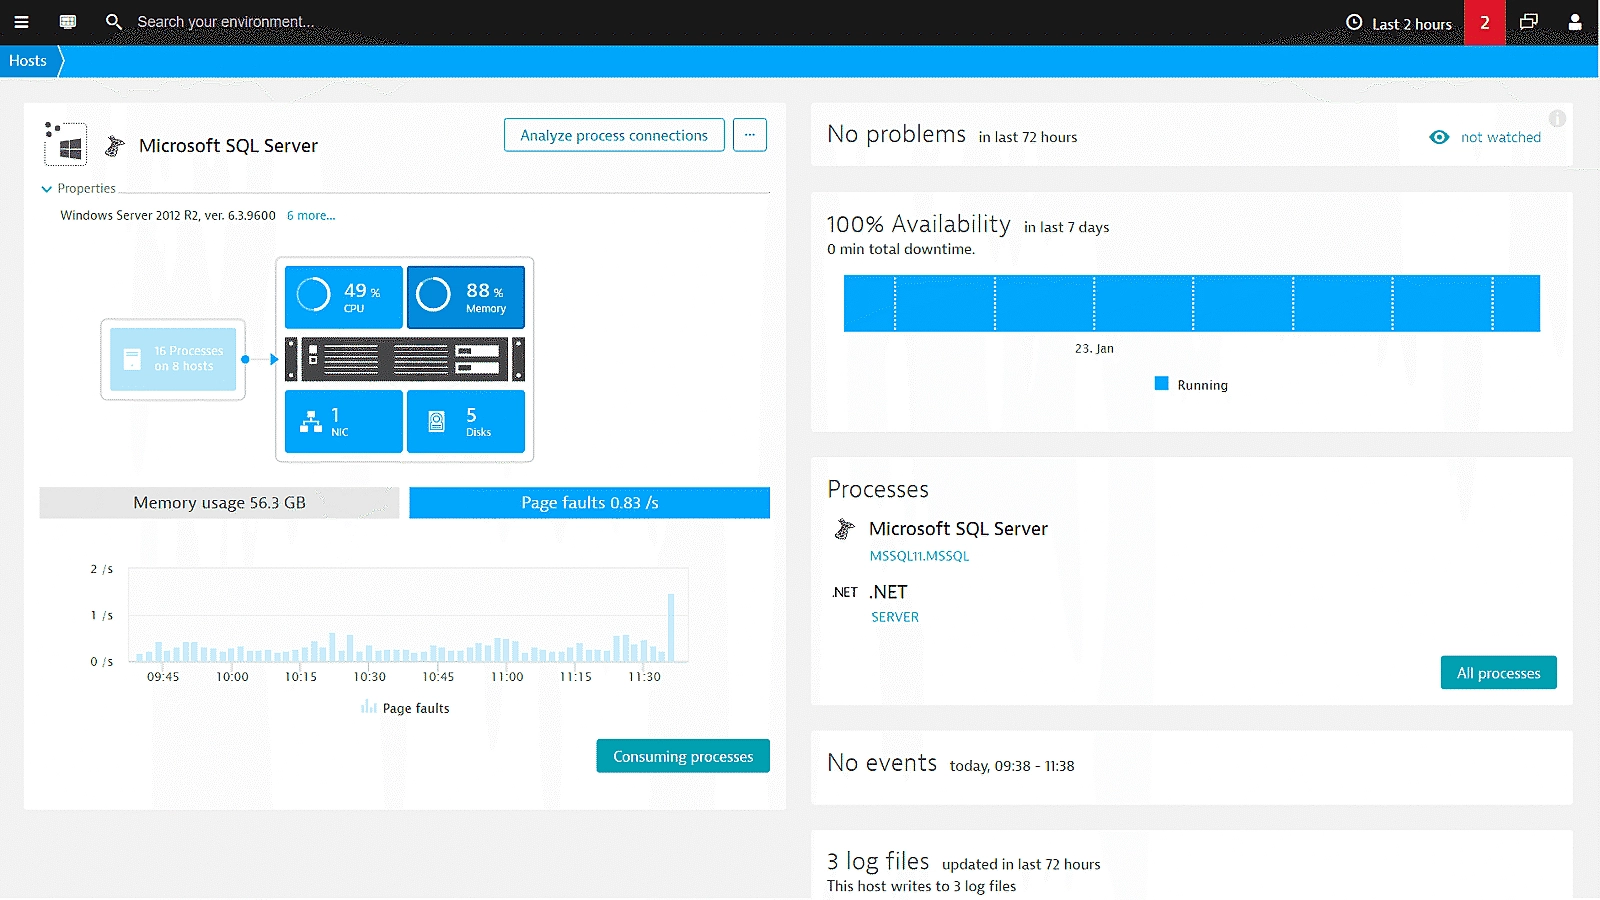Click the info icon in problems panel
The width and height of the screenshot is (1600, 900).
[x=1557, y=119]
